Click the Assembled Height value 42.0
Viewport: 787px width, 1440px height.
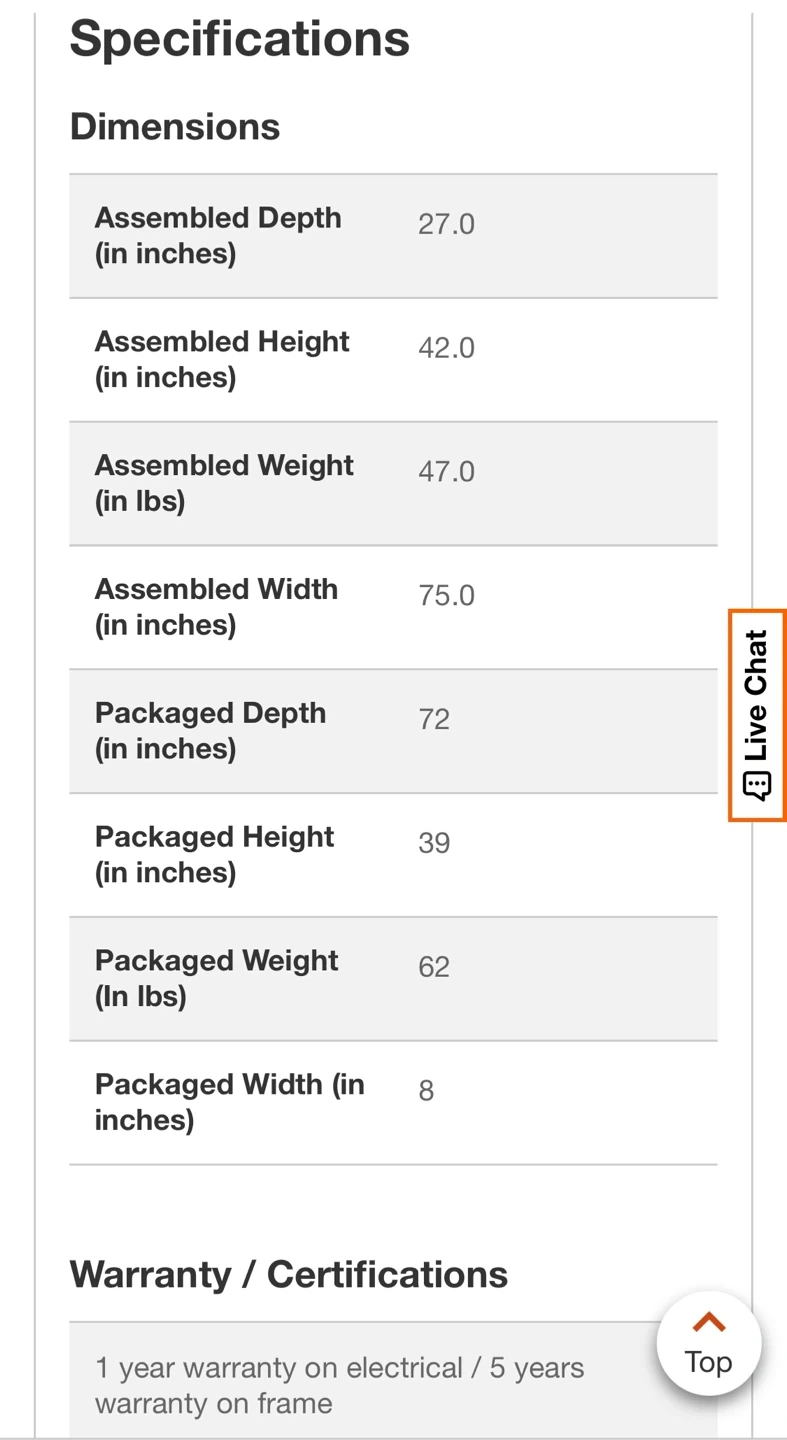coord(446,348)
